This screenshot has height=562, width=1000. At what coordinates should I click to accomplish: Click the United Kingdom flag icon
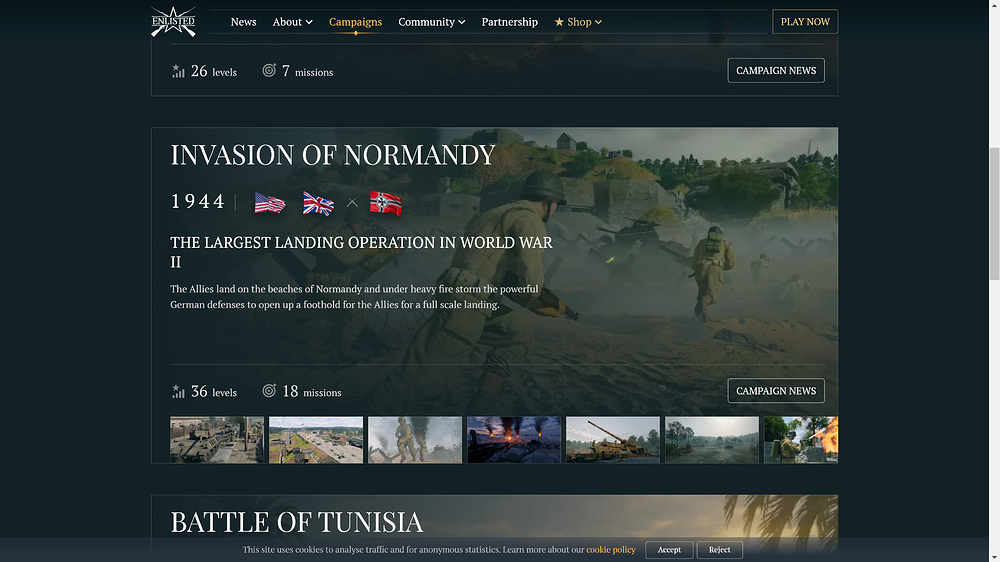[x=318, y=203]
